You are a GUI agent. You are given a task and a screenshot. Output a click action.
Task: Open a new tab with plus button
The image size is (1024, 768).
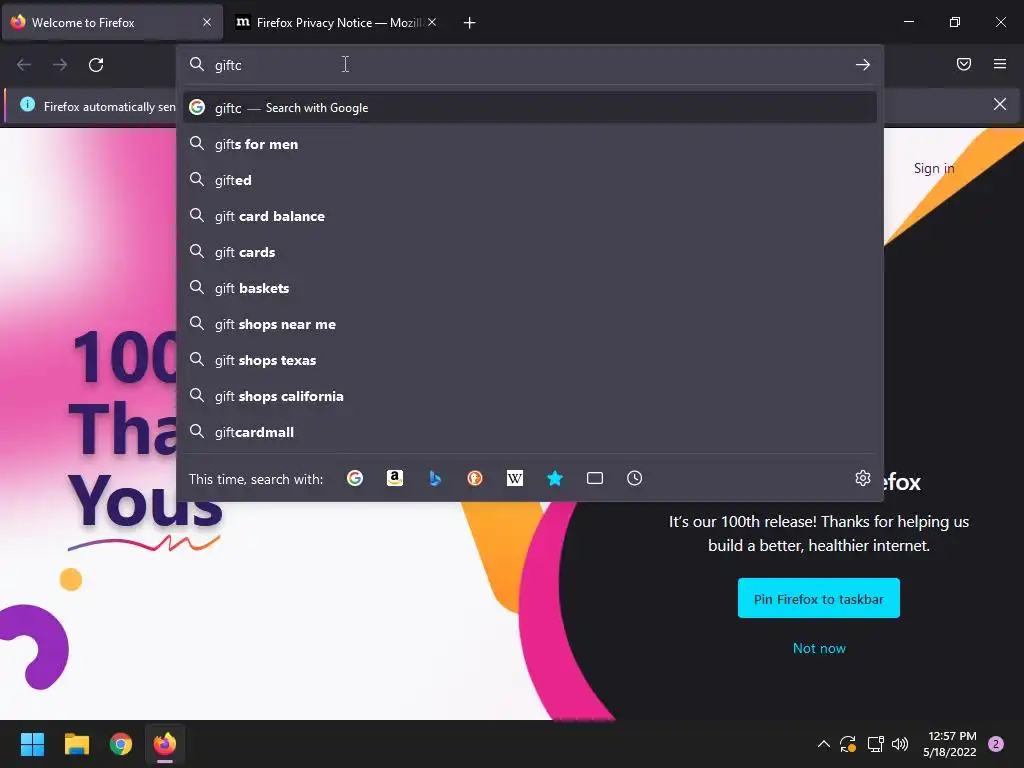coord(470,23)
